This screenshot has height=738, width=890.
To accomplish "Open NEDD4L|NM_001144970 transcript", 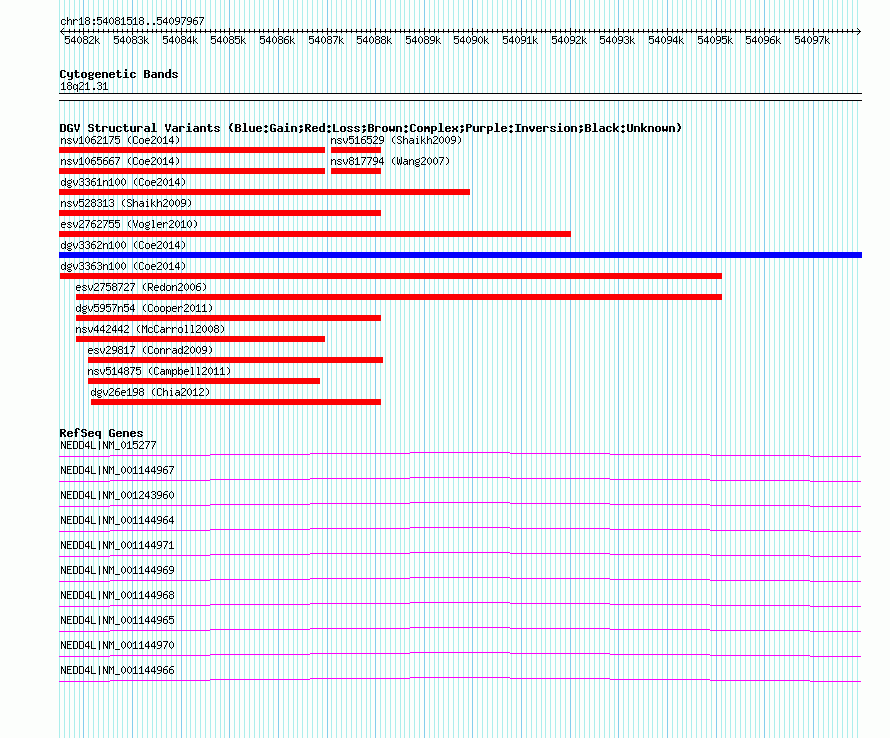I will [x=117, y=645].
